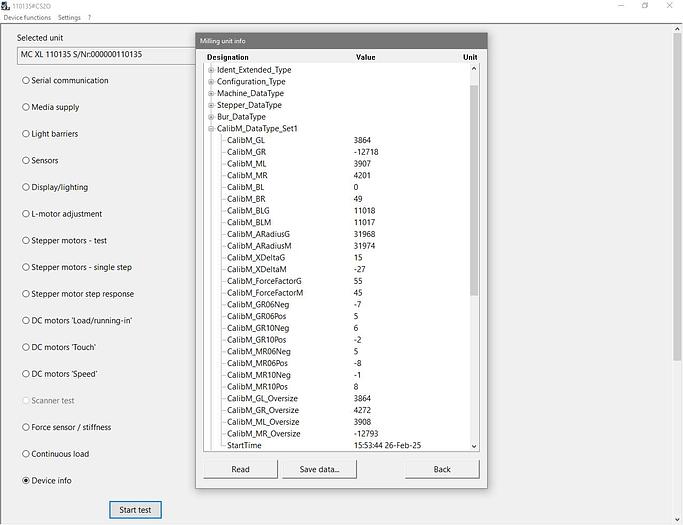Open the Settings menu
The height and width of the screenshot is (525, 683).
point(69,18)
